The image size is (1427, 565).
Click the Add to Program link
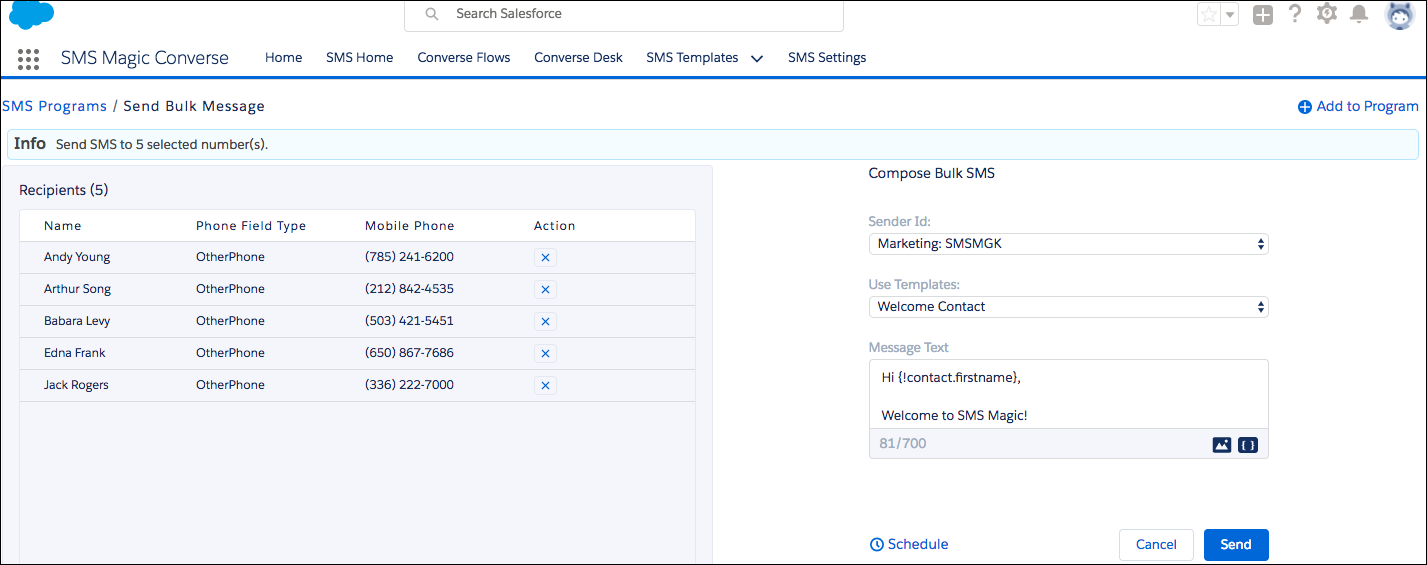(x=1358, y=107)
